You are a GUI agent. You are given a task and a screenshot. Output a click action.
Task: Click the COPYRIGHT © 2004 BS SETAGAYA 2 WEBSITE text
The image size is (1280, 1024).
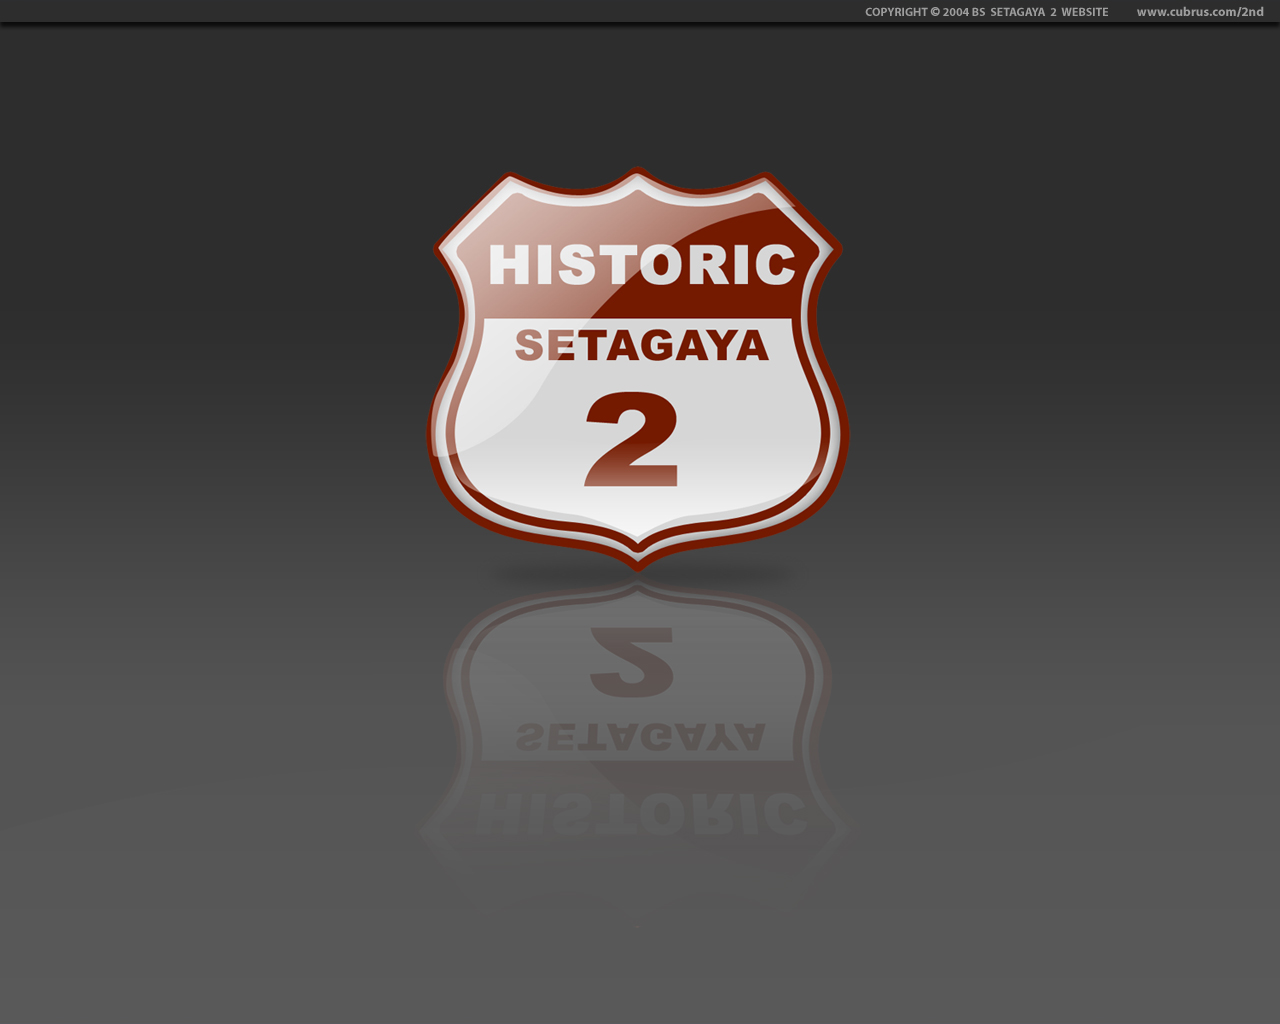point(987,12)
